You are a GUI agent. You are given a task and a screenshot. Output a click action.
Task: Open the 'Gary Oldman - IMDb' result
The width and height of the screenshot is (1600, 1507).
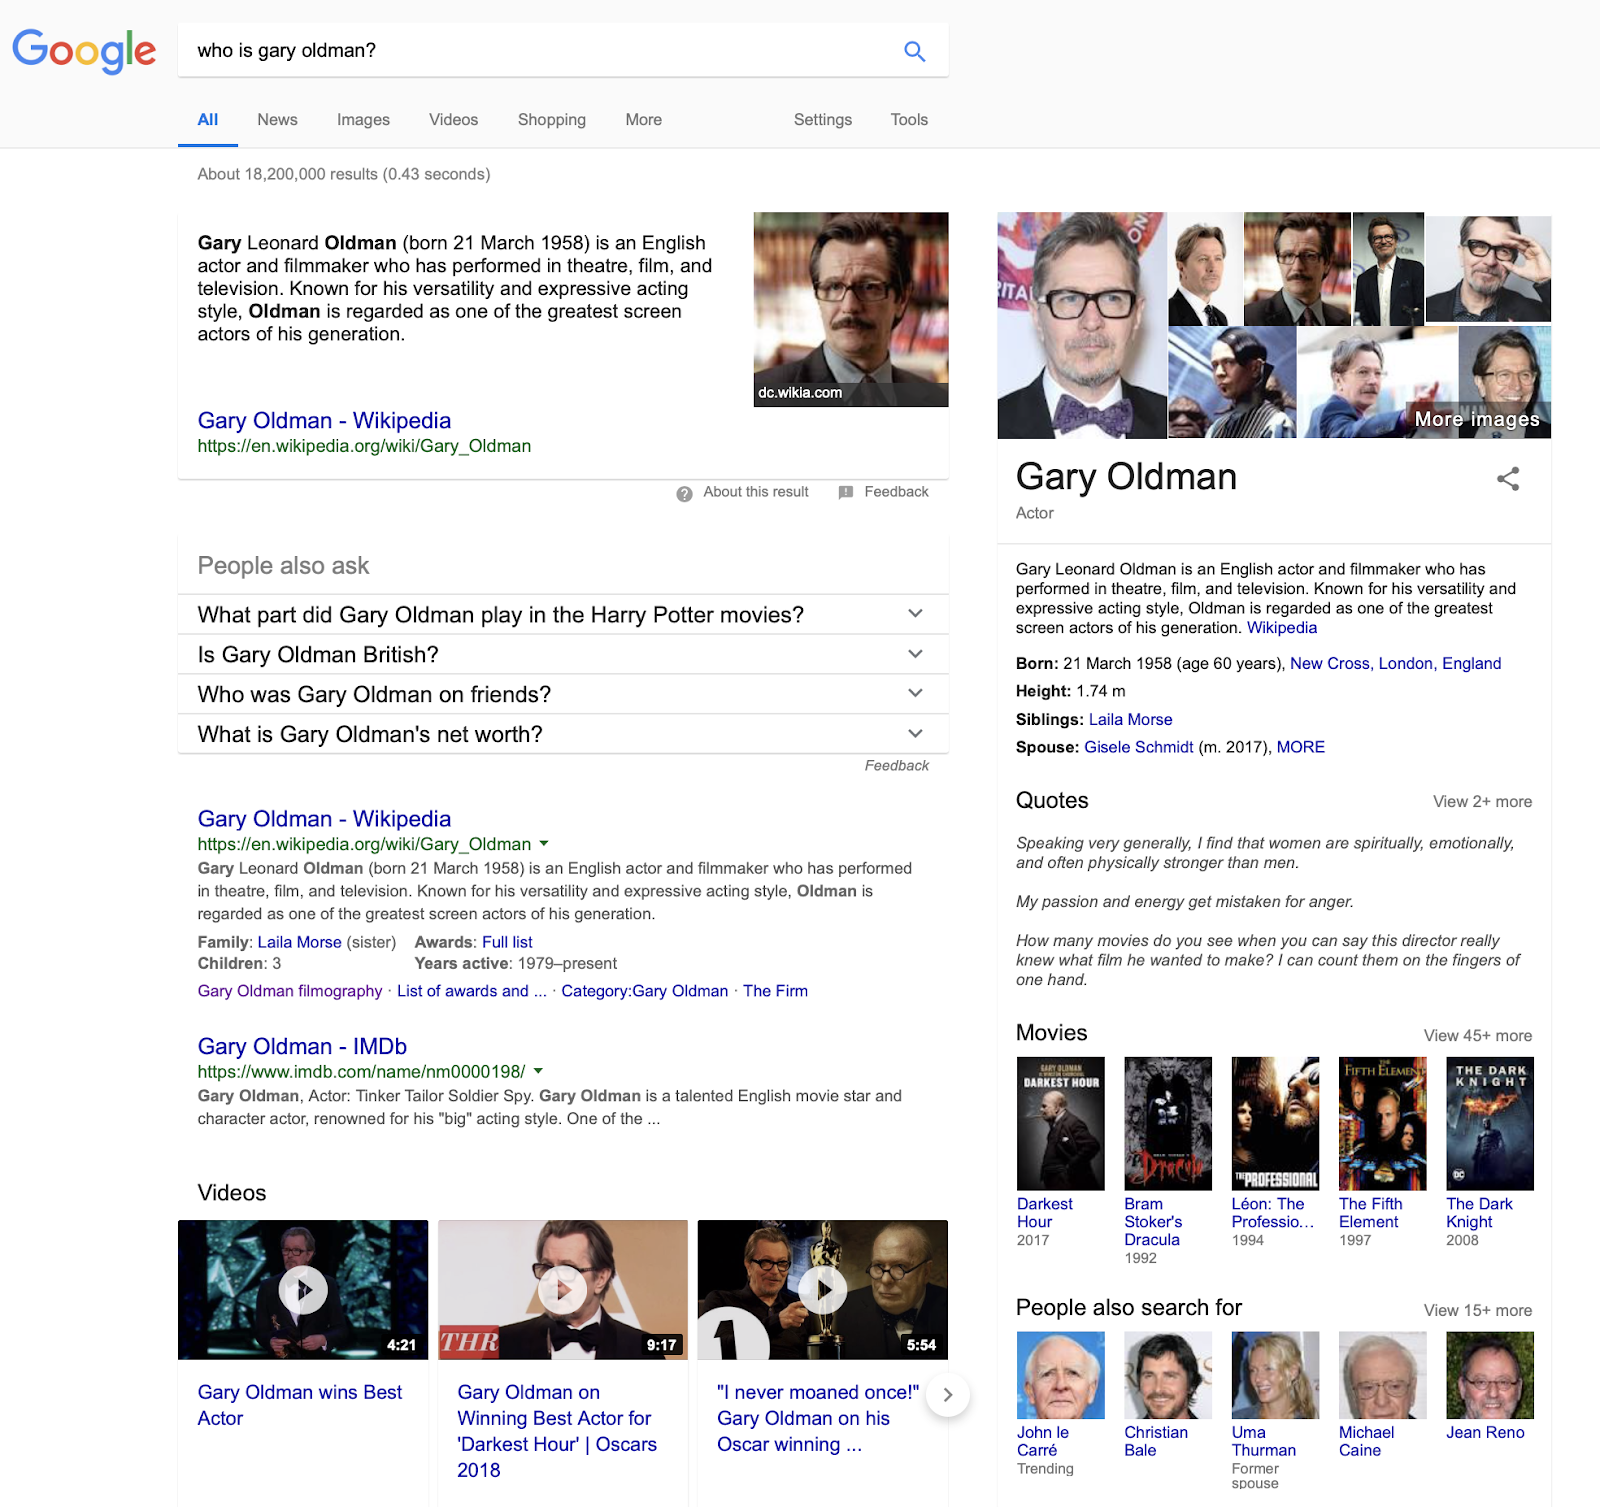click(302, 1046)
